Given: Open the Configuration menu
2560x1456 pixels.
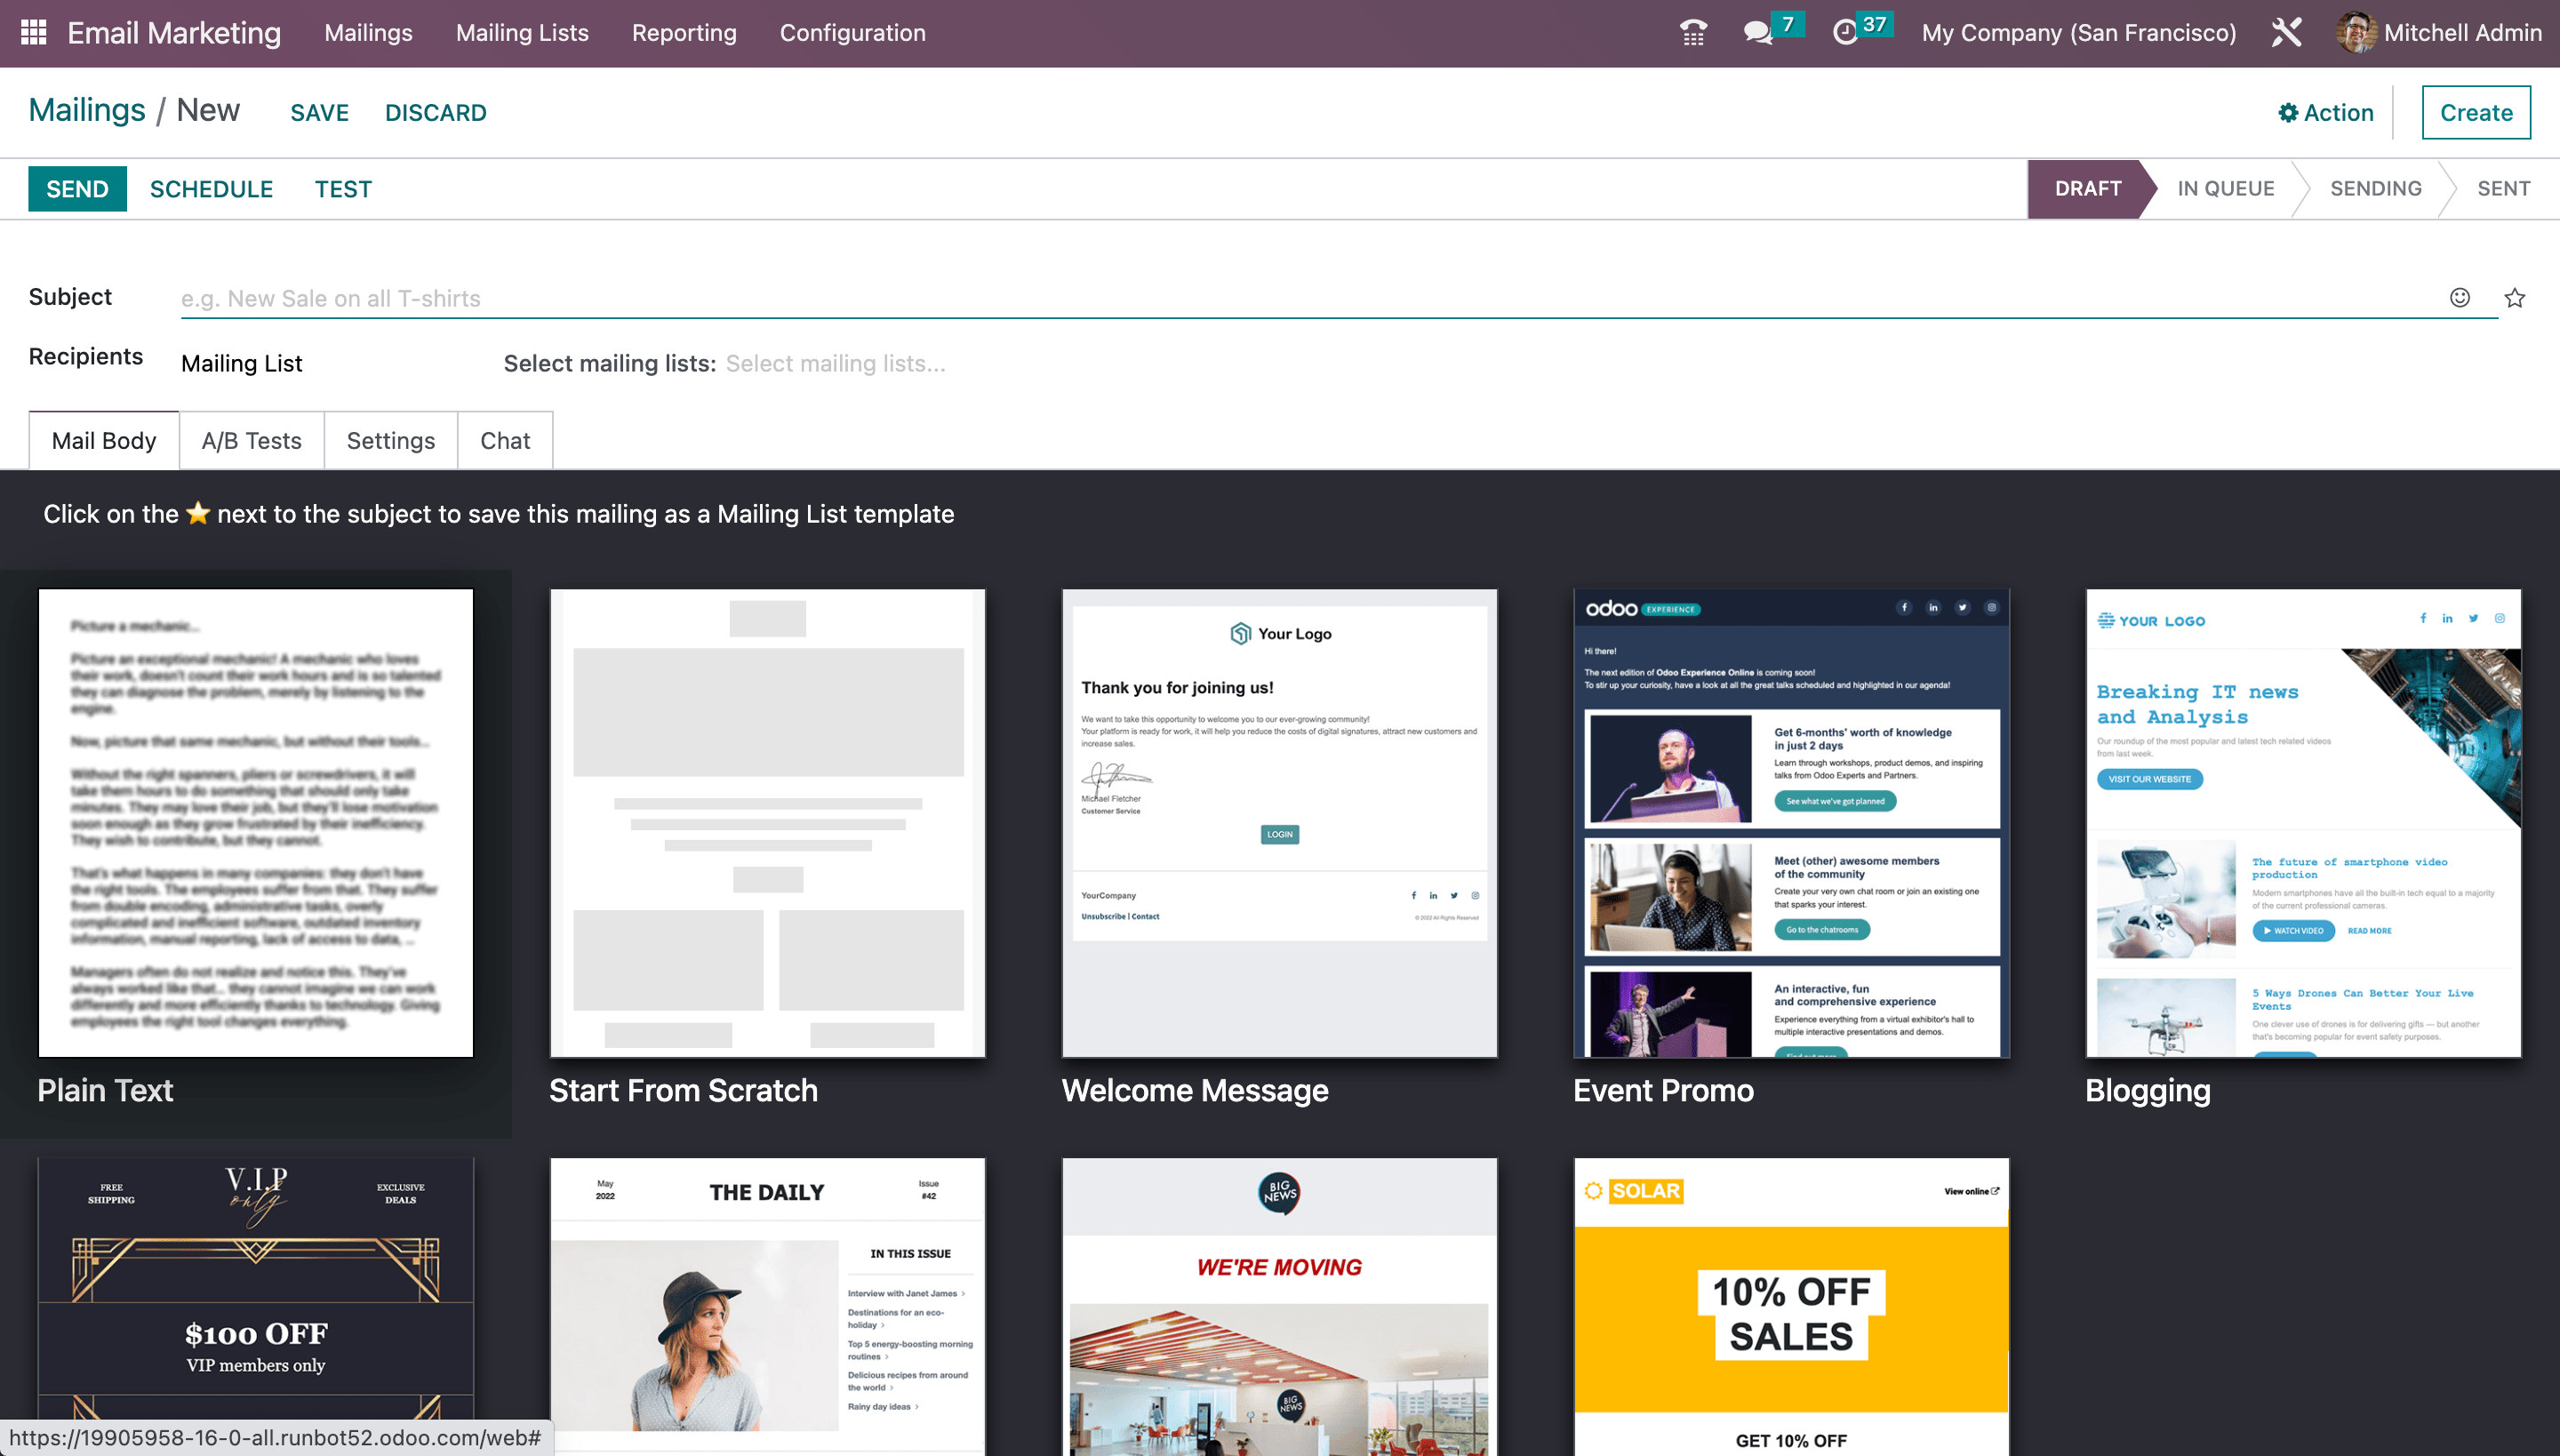Looking at the screenshot, I should tap(852, 33).
